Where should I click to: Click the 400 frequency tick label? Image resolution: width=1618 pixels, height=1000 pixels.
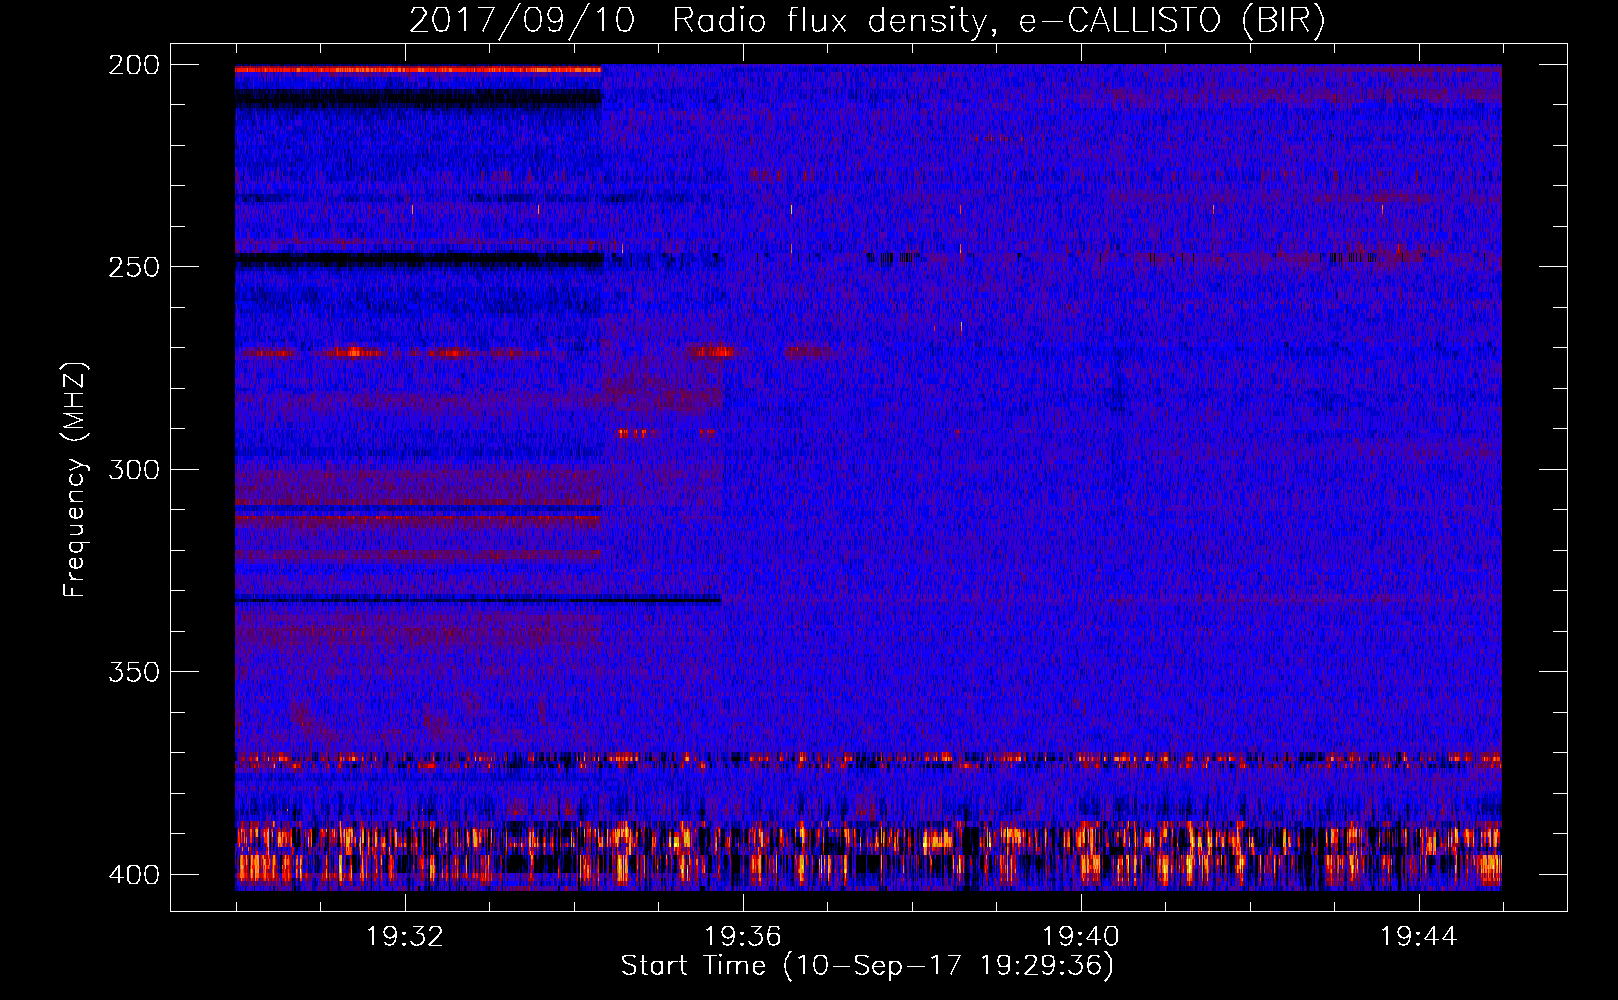pyautogui.click(x=134, y=874)
